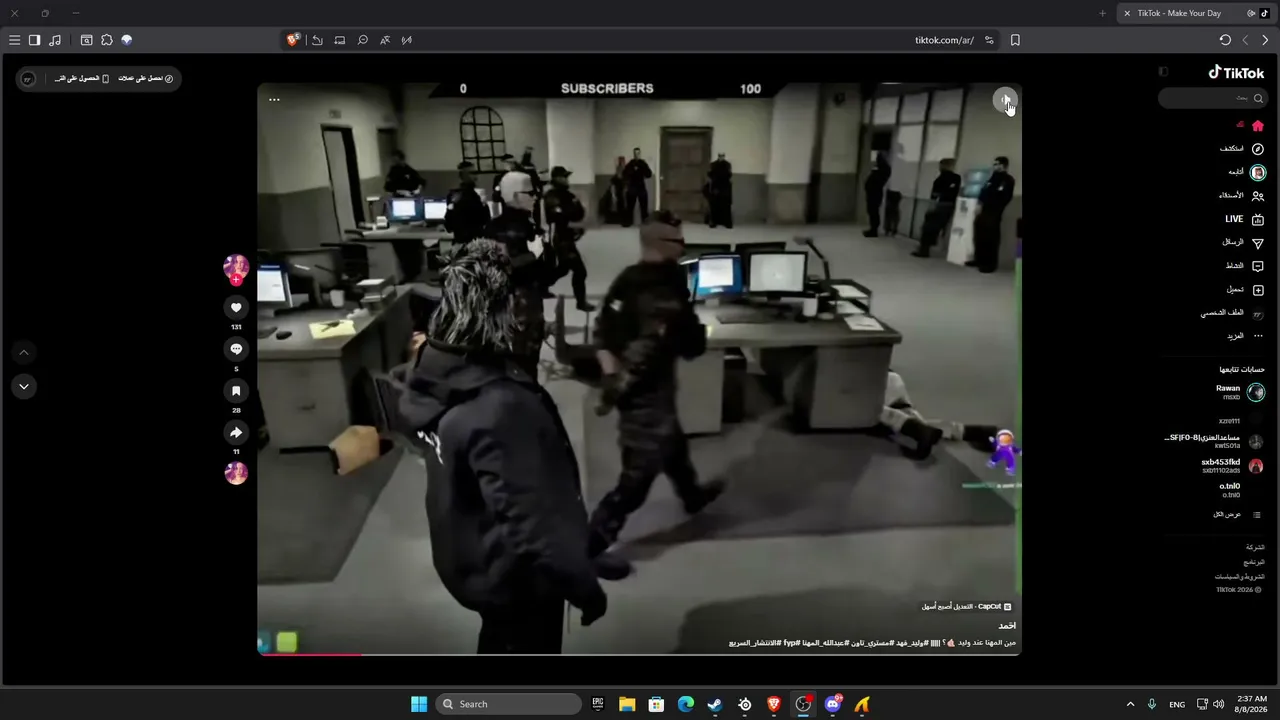Click the TikTok logo

(x=1236, y=72)
